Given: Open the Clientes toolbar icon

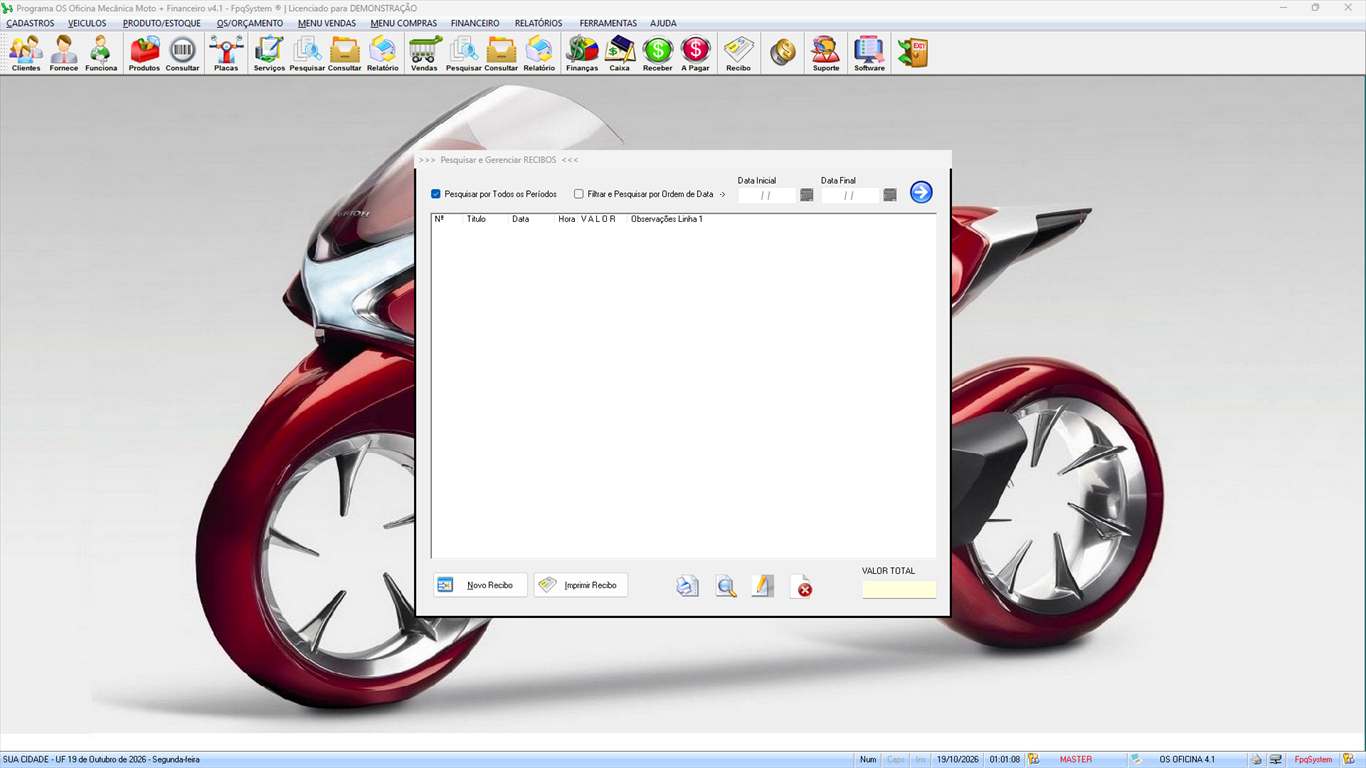Looking at the screenshot, I should click(26, 54).
